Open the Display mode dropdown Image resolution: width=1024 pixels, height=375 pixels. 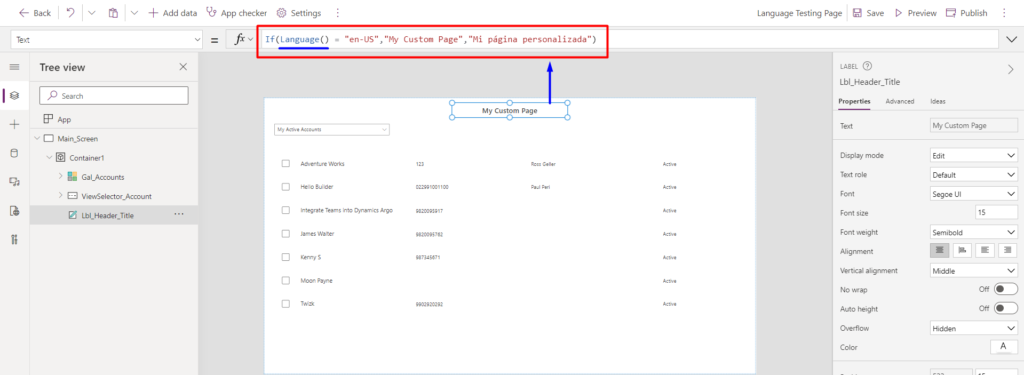coord(973,155)
